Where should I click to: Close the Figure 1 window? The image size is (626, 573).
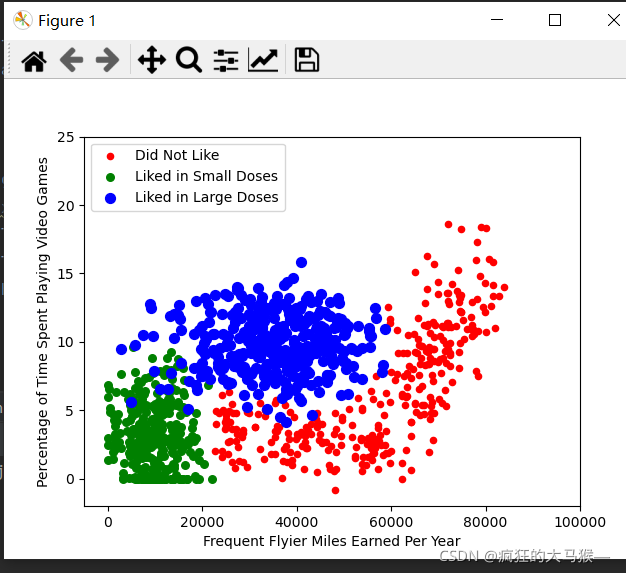tap(614, 20)
